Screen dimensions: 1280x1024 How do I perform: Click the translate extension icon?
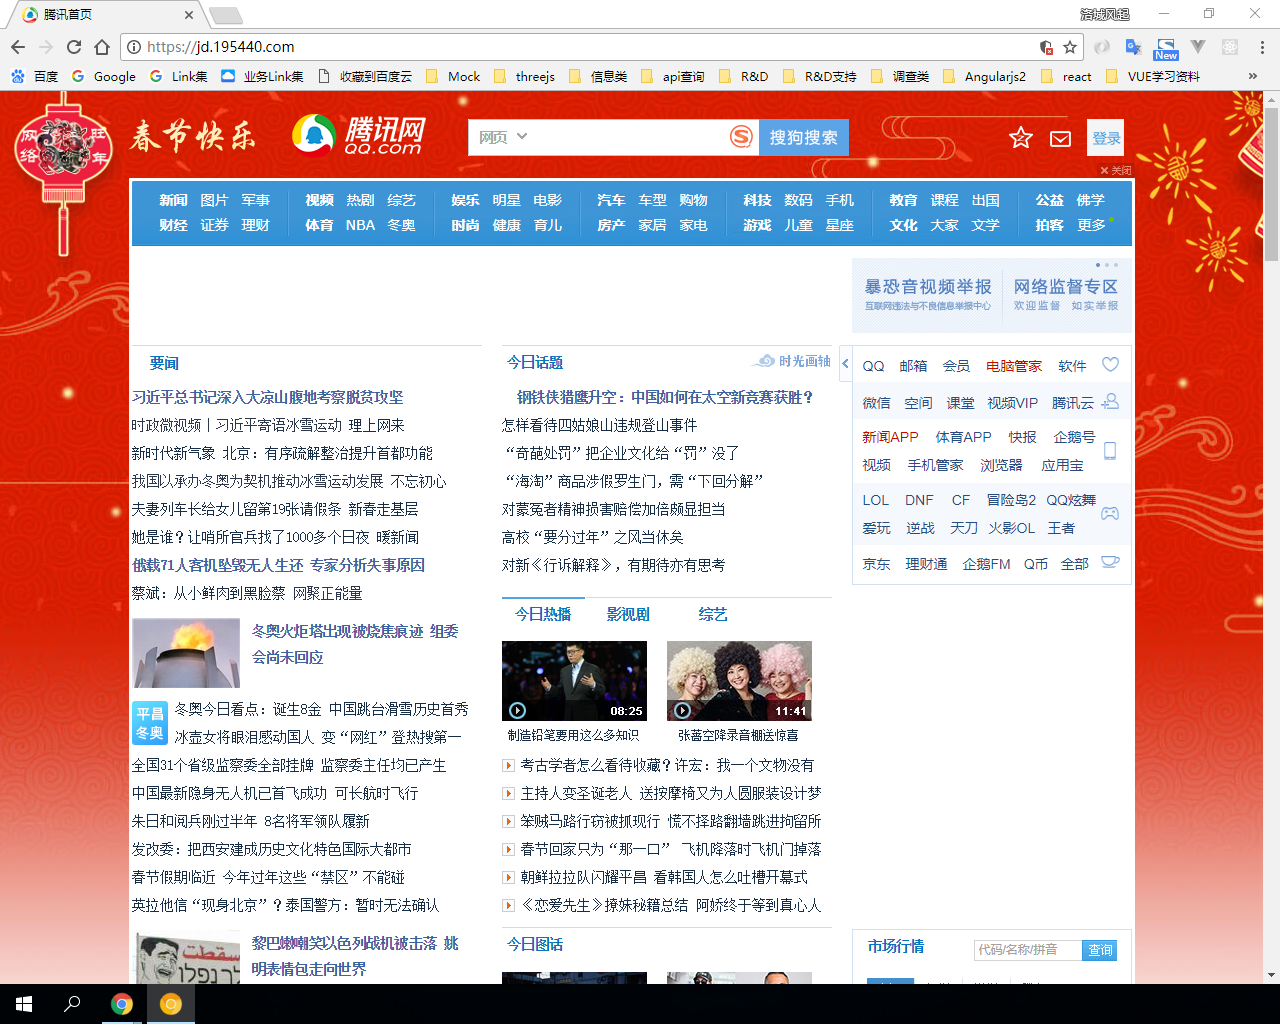[x=1133, y=47]
